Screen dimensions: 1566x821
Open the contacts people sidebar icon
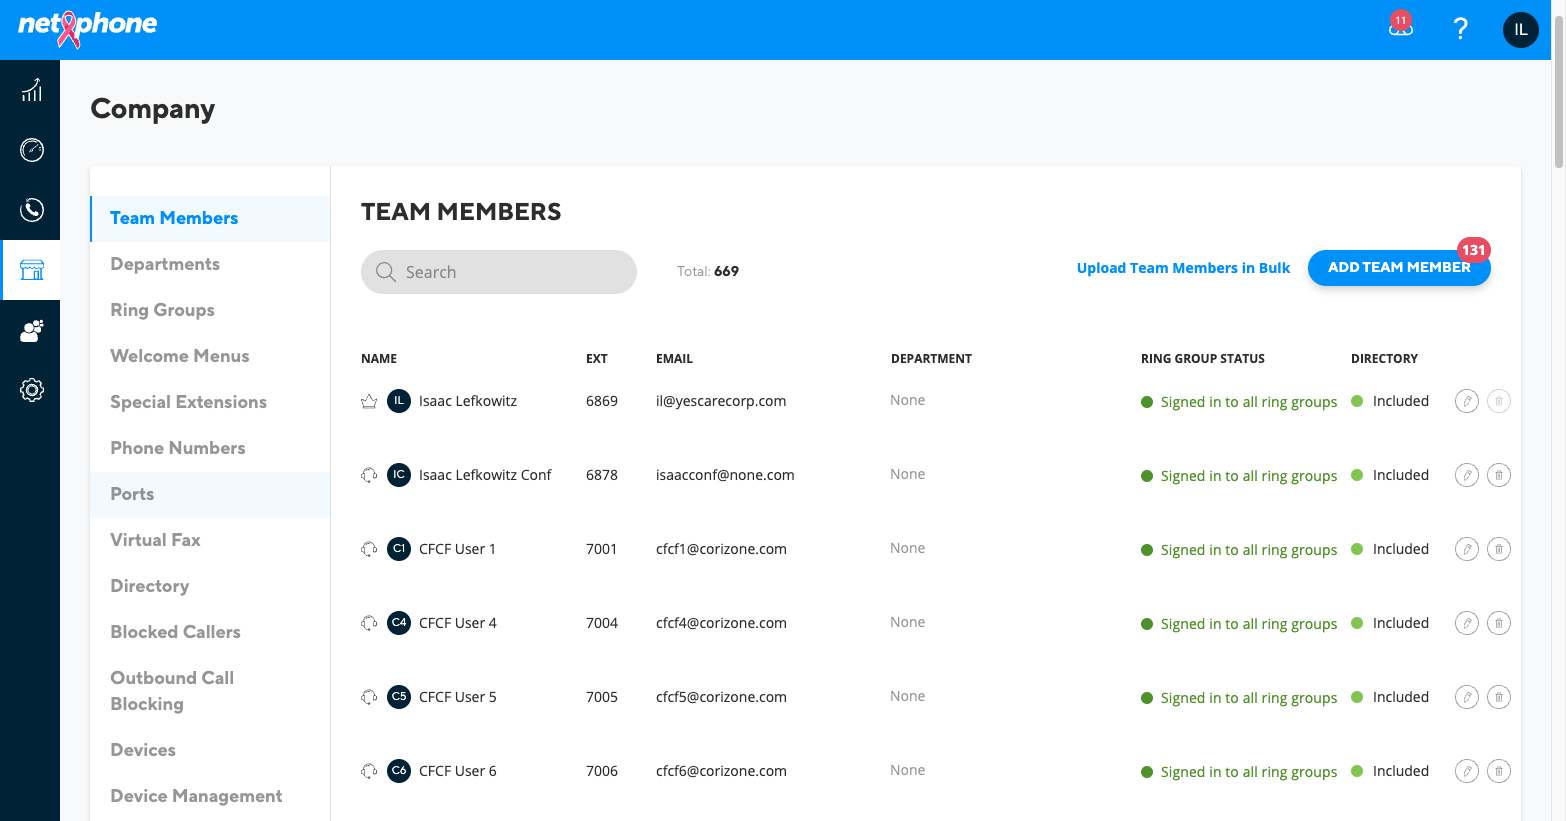[x=32, y=330]
